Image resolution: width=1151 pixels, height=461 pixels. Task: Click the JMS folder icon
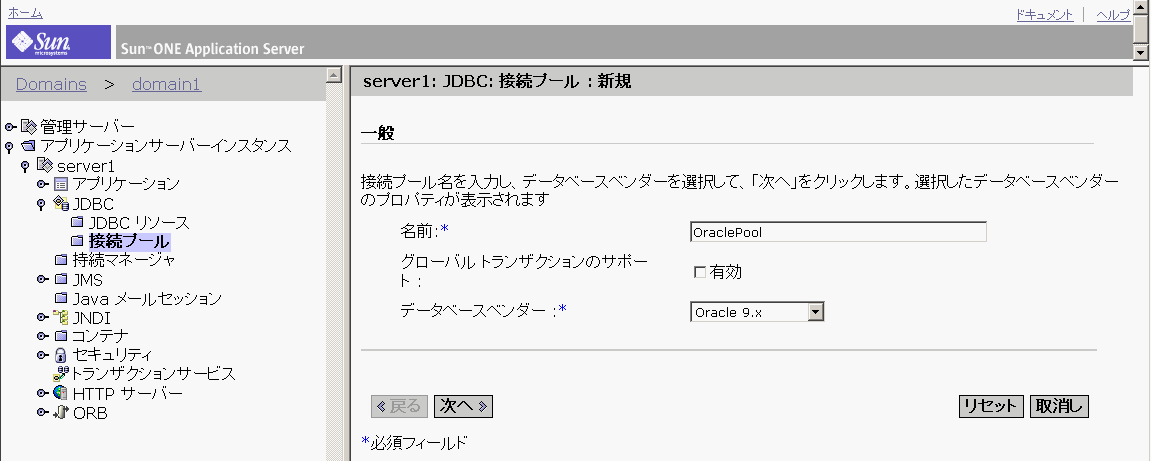(61, 280)
